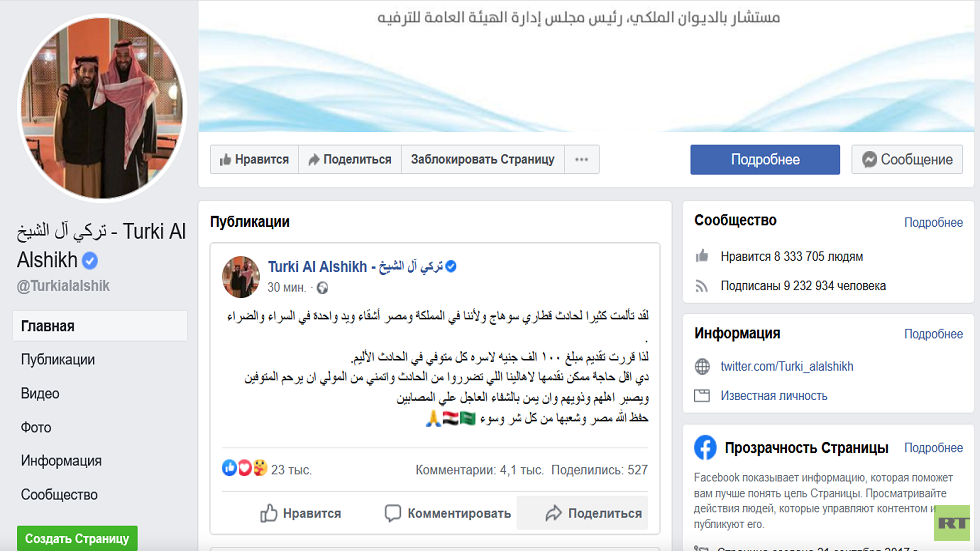Open the blue Подробнее button
Screen dimensions: 980x551
pos(765,159)
